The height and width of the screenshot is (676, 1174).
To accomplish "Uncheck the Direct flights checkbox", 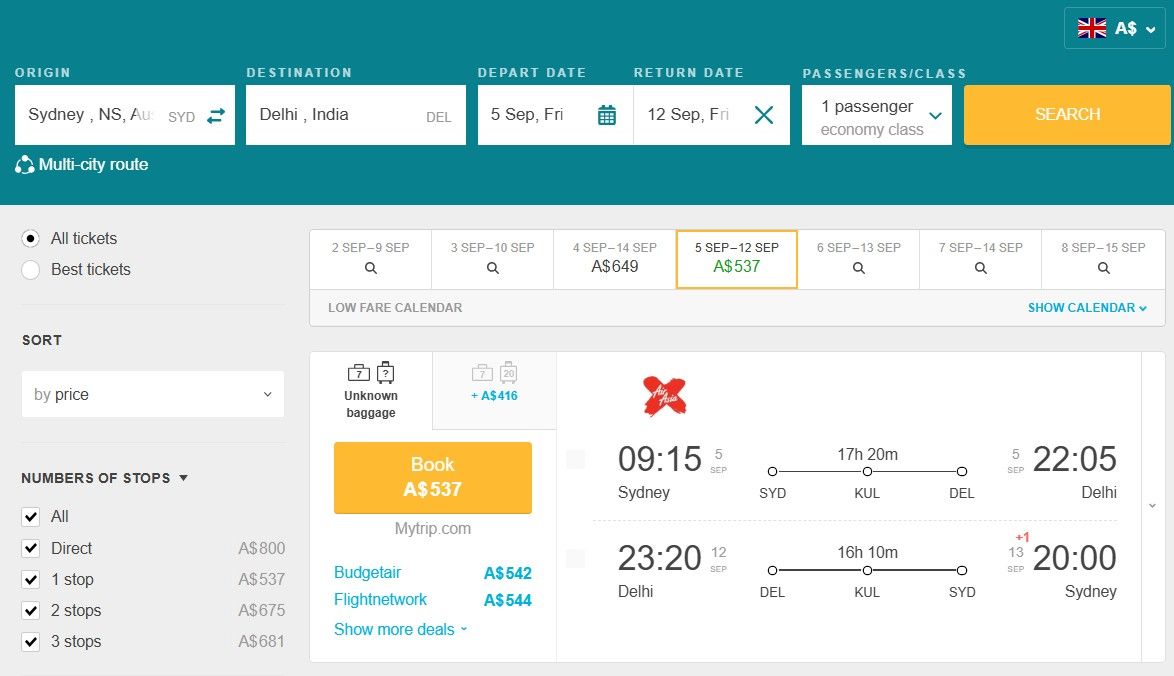I will click(31, 549).
